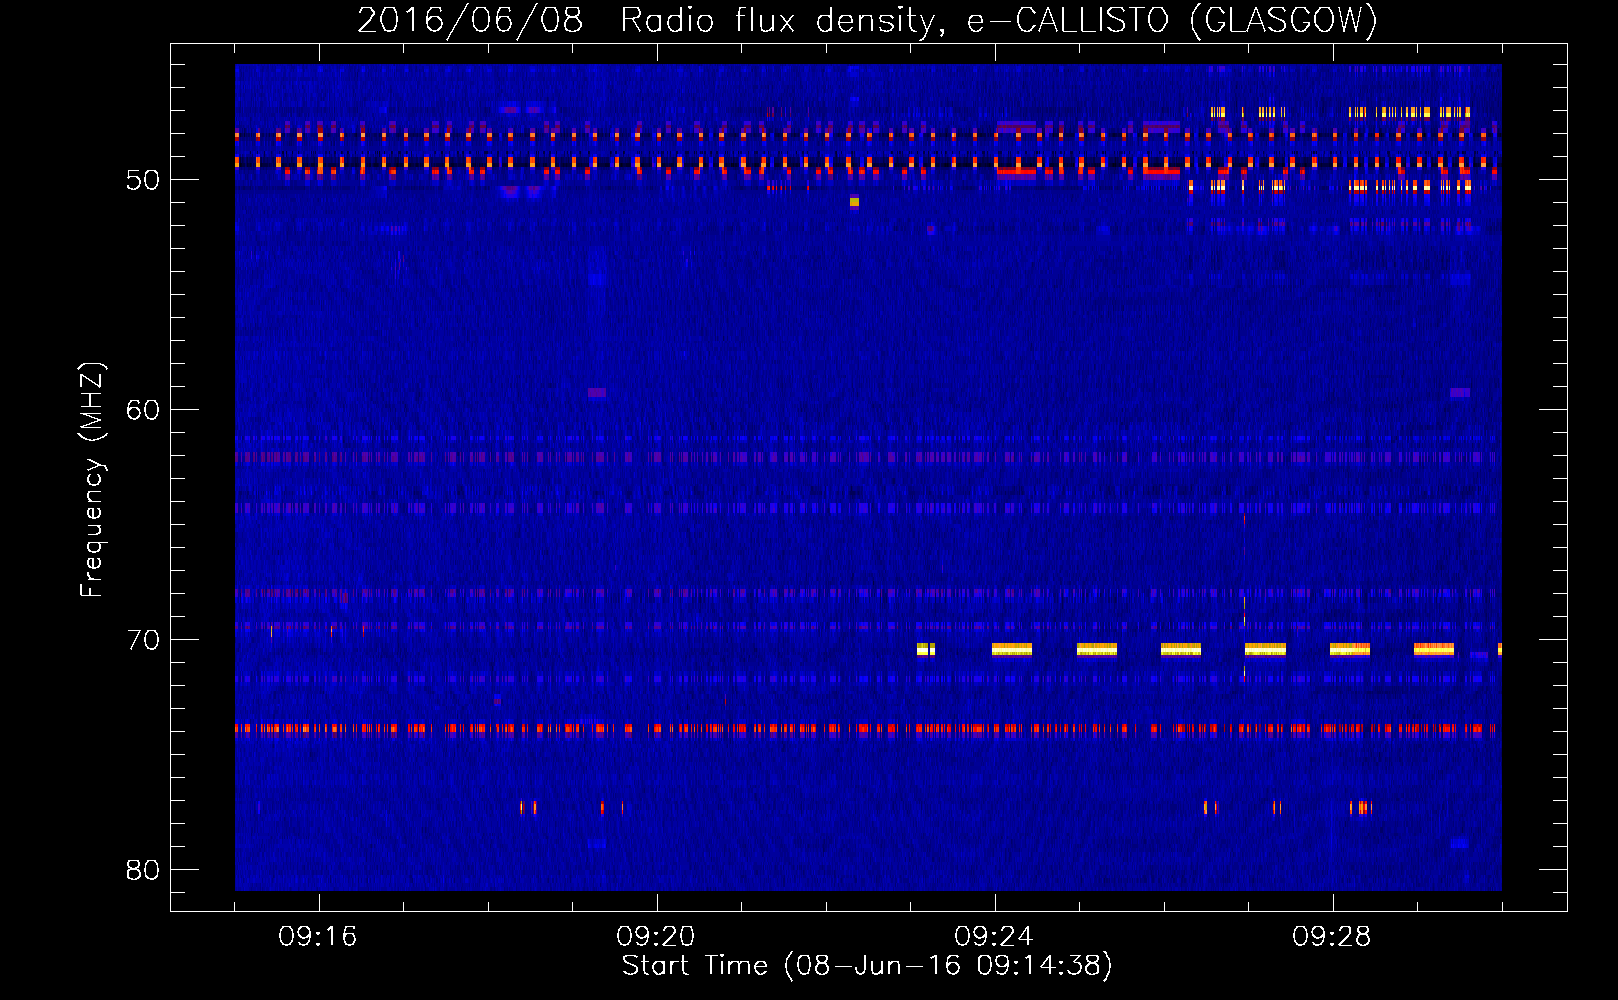Image resolution: width=1618 pixels, height=1000 pixels.
Task: Select the 70 MHz frequency tick label
Action: pos(143,640)
